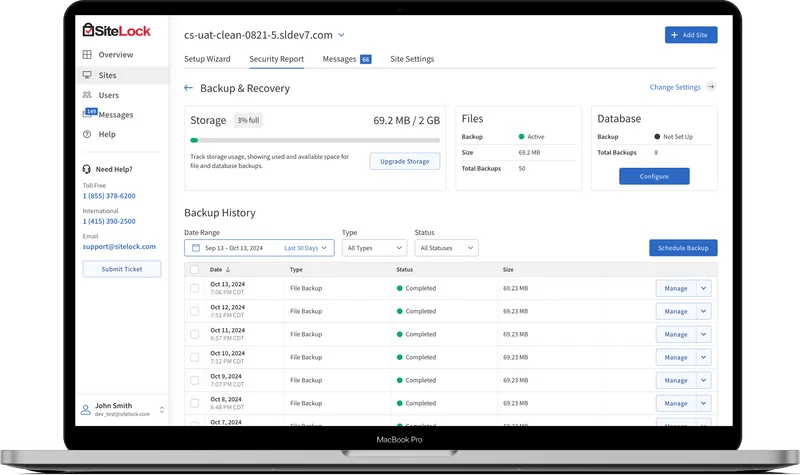The image size is (800, 475).
Task: Sort by Date using the down arrow
Action: (x=228, y=269)
